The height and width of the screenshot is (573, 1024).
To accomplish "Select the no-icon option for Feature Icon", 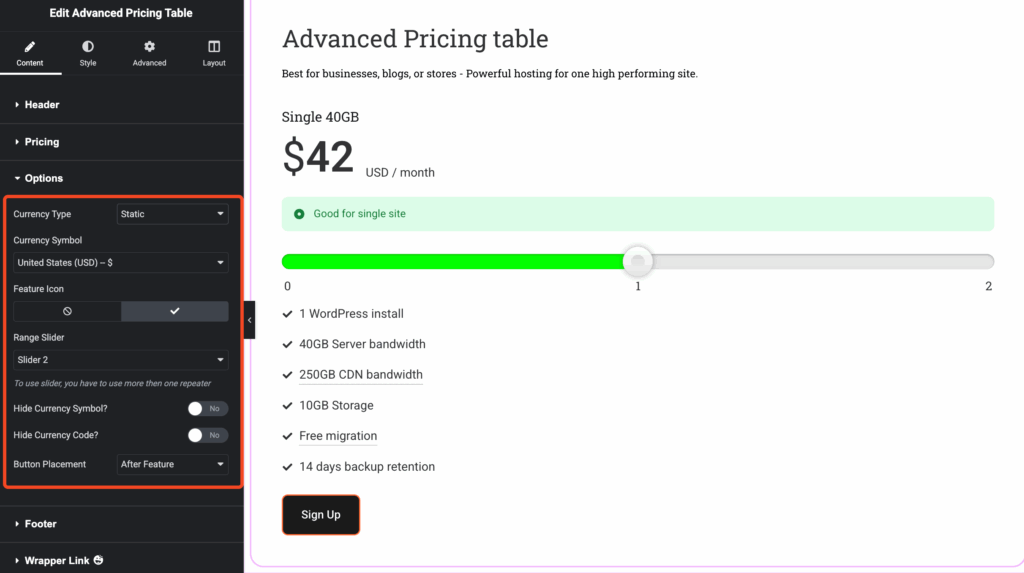I will tap(67, 311).
